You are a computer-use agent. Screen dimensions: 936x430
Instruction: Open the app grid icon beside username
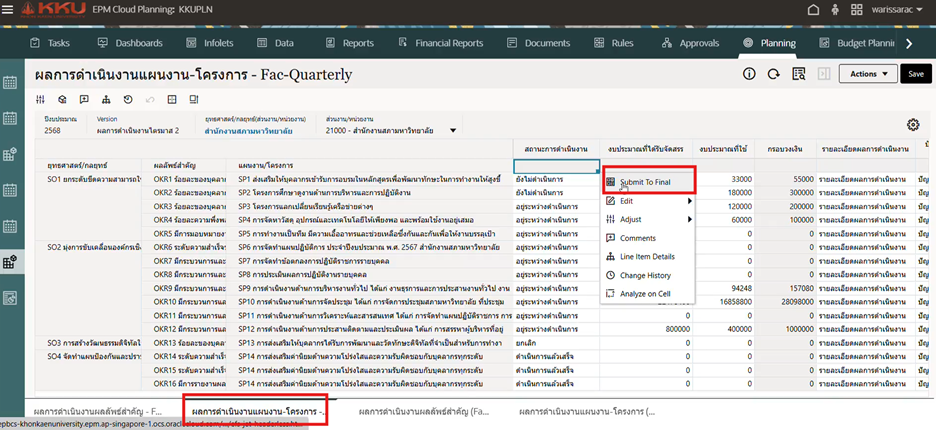857,10
